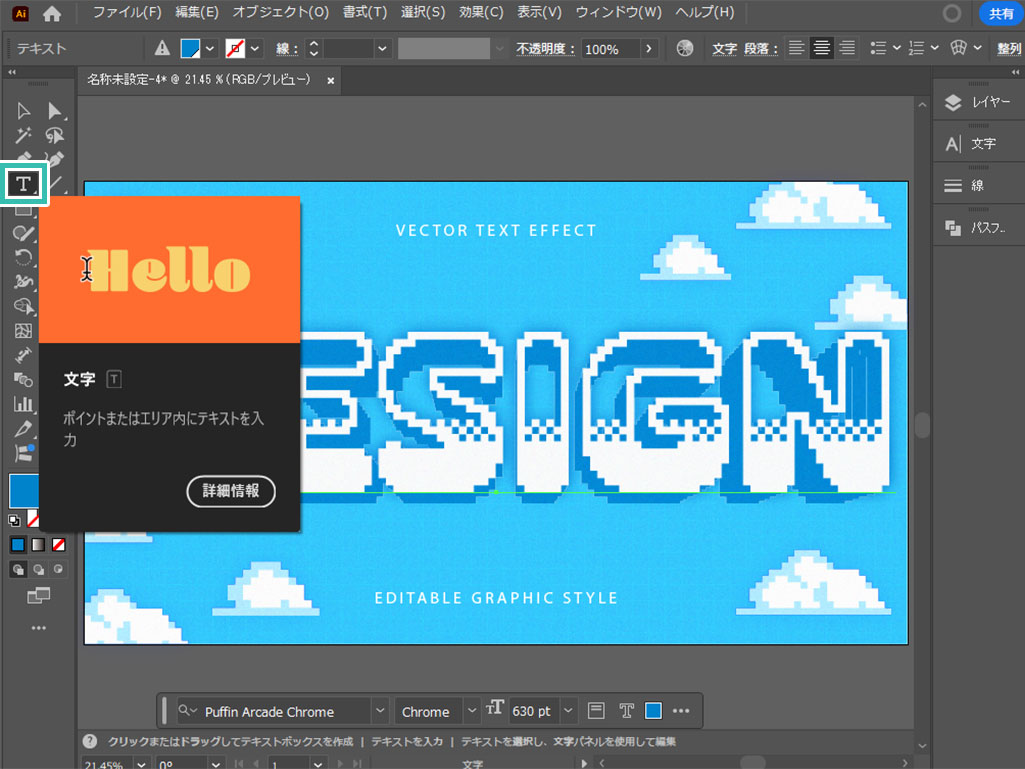The width and height of the screenshot is (1025, 769).
Task: Open the Layers (レイヤー) panel
Action: 978,102
